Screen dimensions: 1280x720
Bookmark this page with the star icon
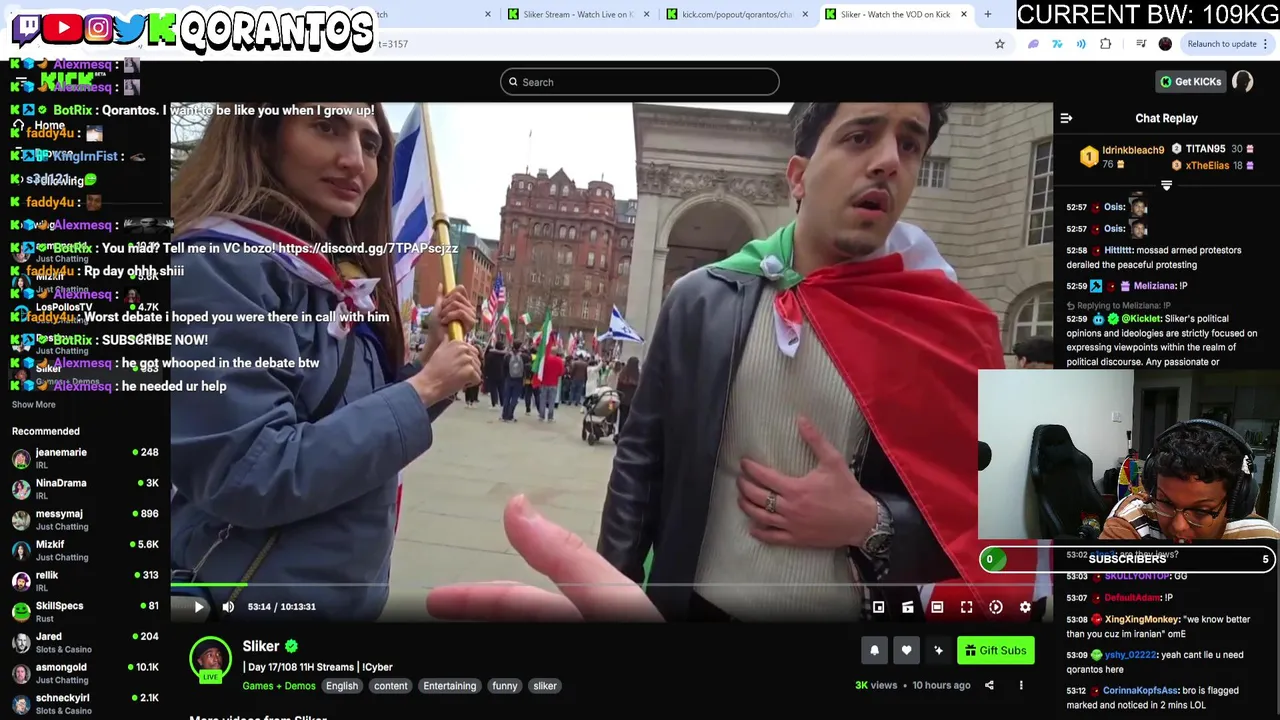[999, 44]
